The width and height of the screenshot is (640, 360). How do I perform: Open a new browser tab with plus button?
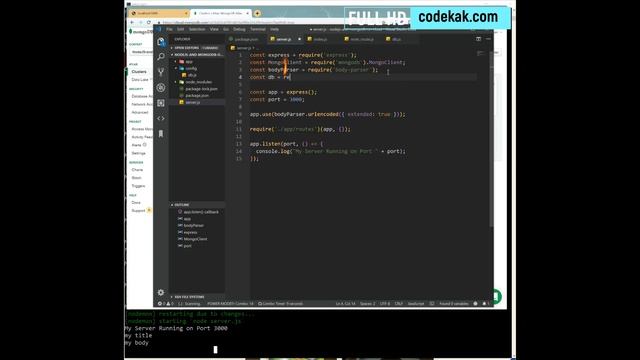coord(257,13)
